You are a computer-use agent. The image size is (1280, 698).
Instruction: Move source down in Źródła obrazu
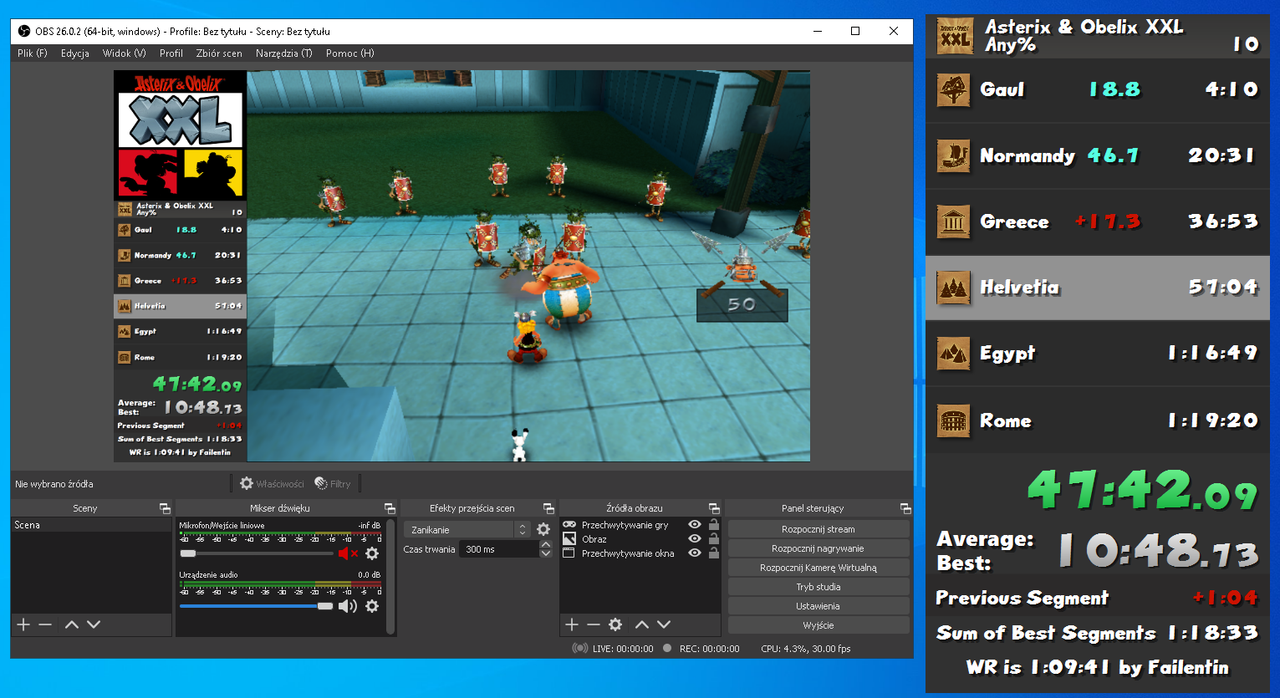click(663, 624)
